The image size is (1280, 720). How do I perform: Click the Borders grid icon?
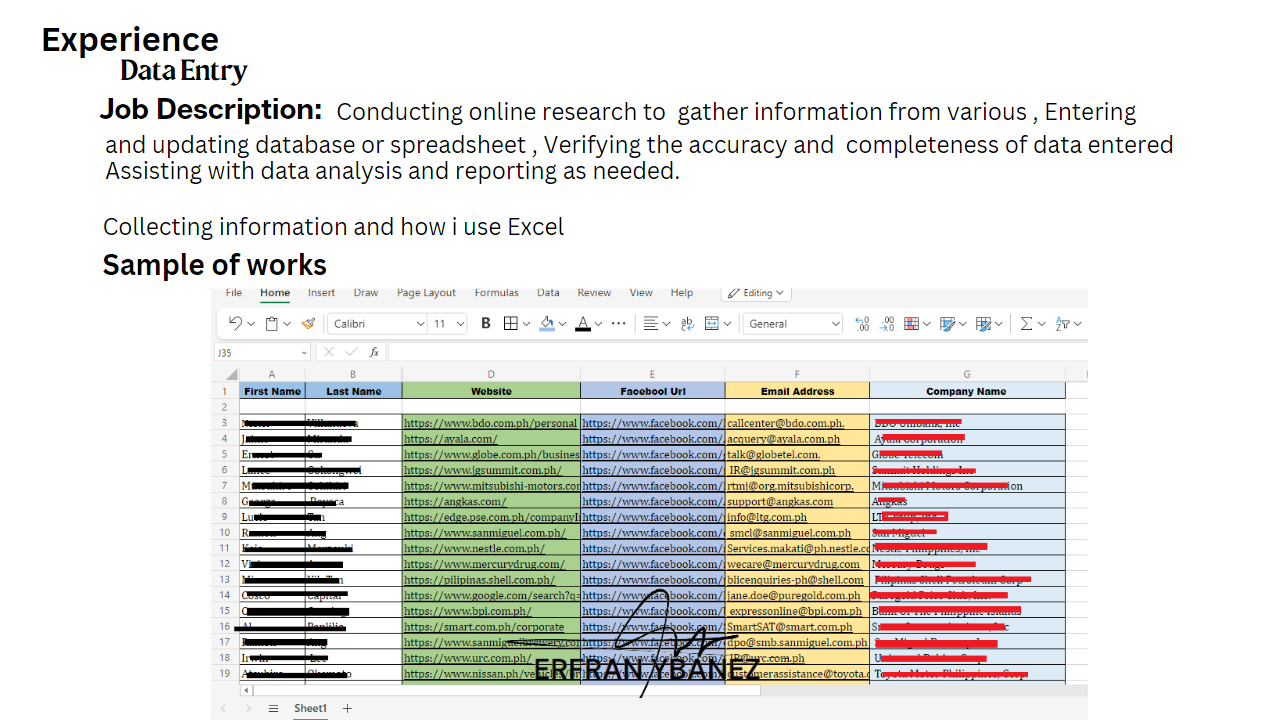tap(510, 323)
